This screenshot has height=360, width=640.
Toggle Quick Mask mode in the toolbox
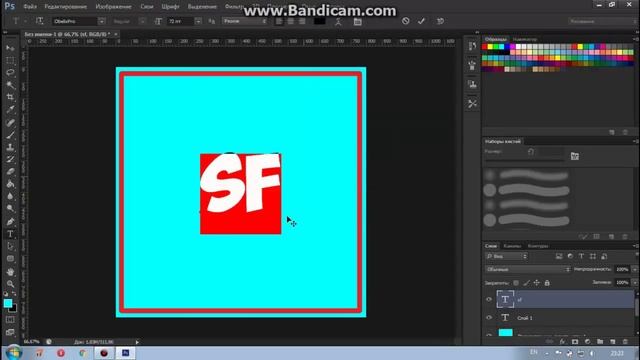pos(10,320)
